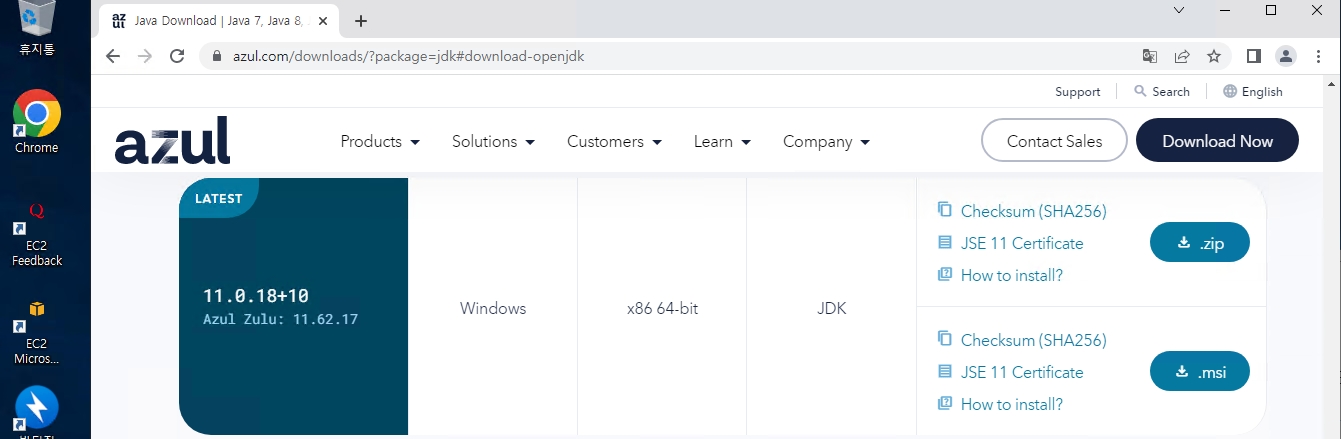Click the Azul logo
Screen dimensions: 1341x439
[172, 140]
